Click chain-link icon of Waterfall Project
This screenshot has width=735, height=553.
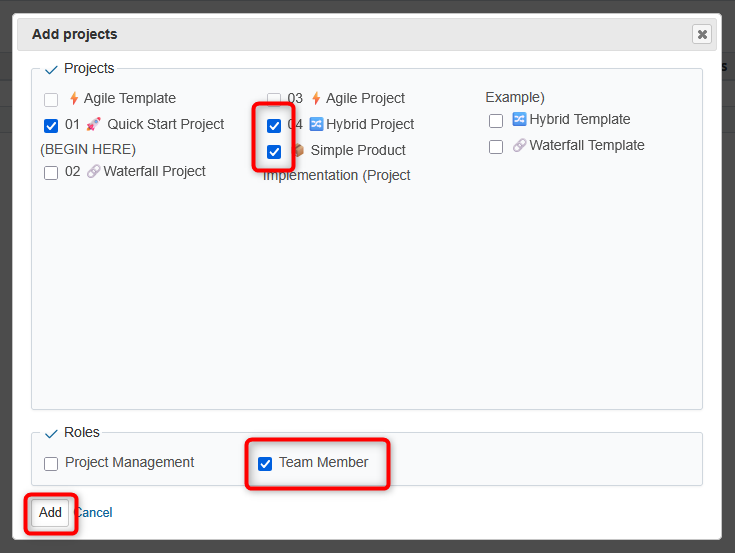(93, 172)
